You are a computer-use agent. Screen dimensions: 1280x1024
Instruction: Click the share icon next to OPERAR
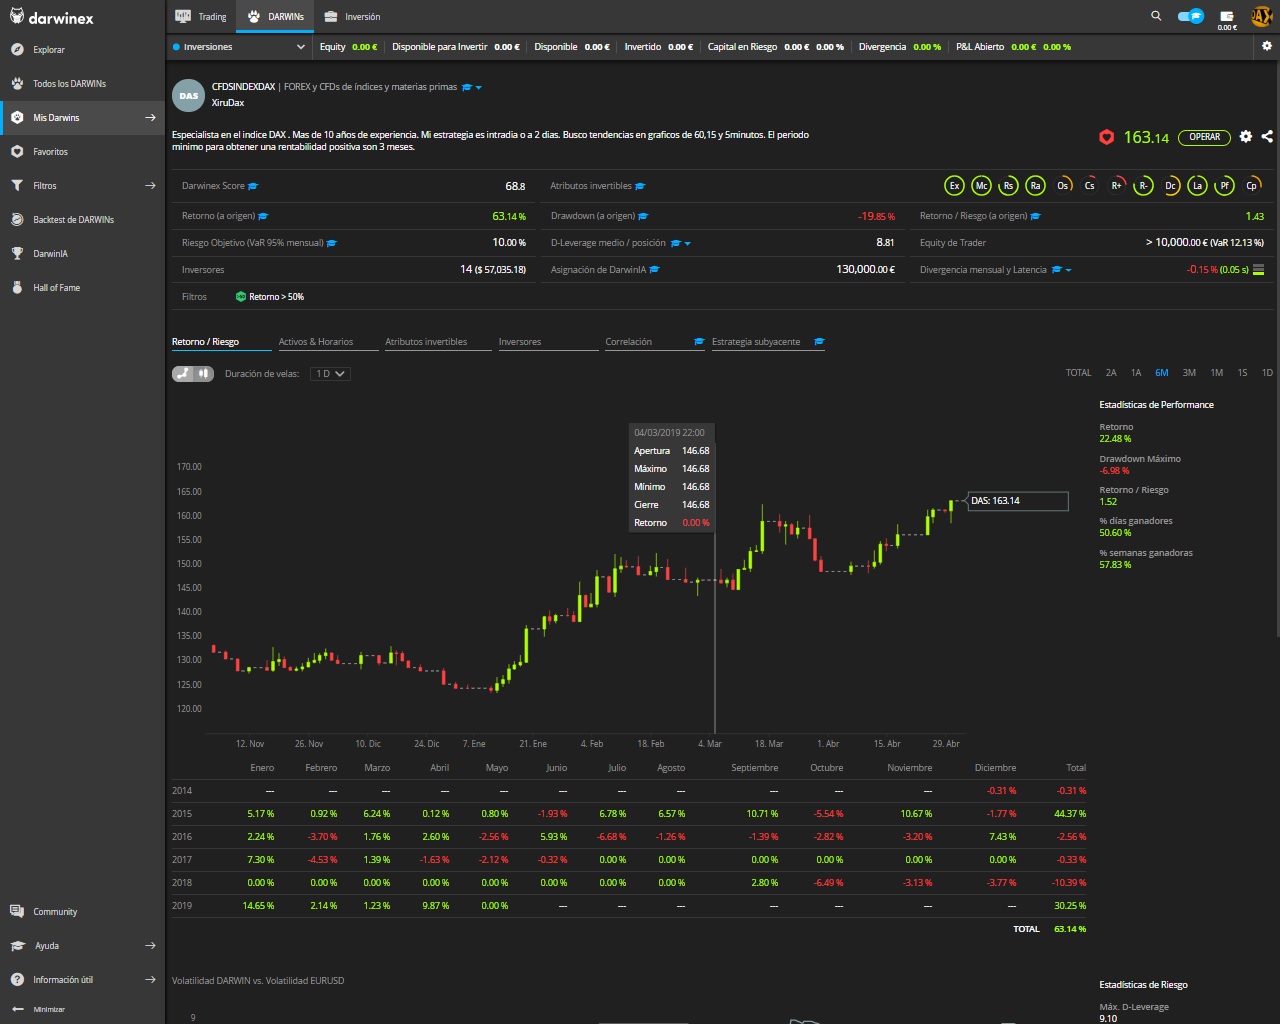(1267, 137)
